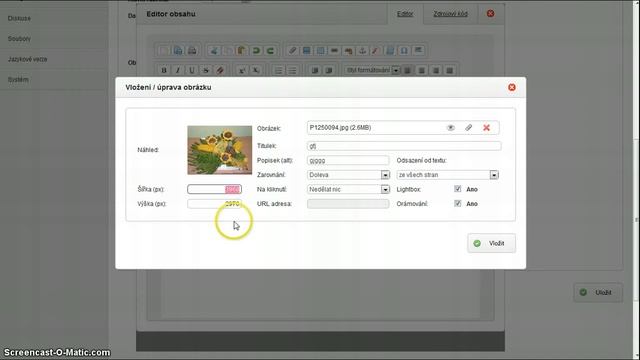Open Systém in the left sidebar

(18, 80)
